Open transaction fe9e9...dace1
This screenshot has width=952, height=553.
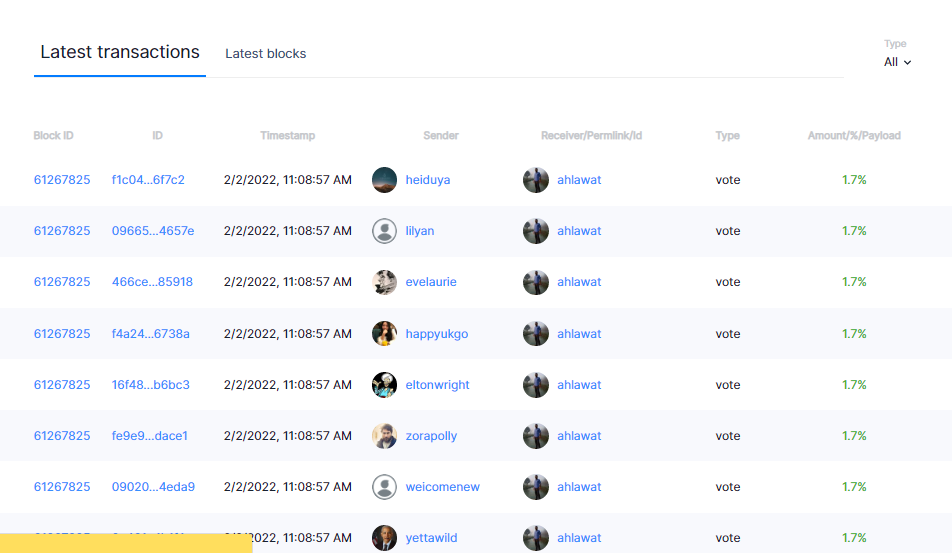click(150, 435)
